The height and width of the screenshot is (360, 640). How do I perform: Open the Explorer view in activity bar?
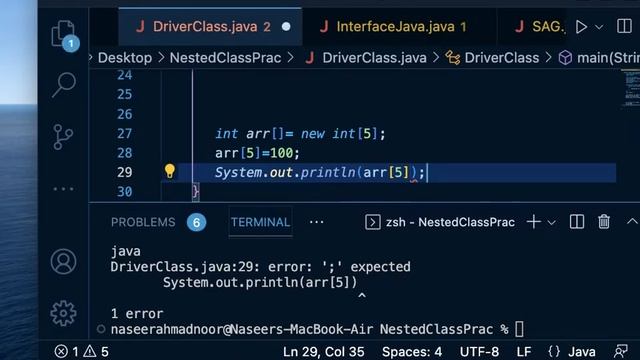(x=64, y=33)
